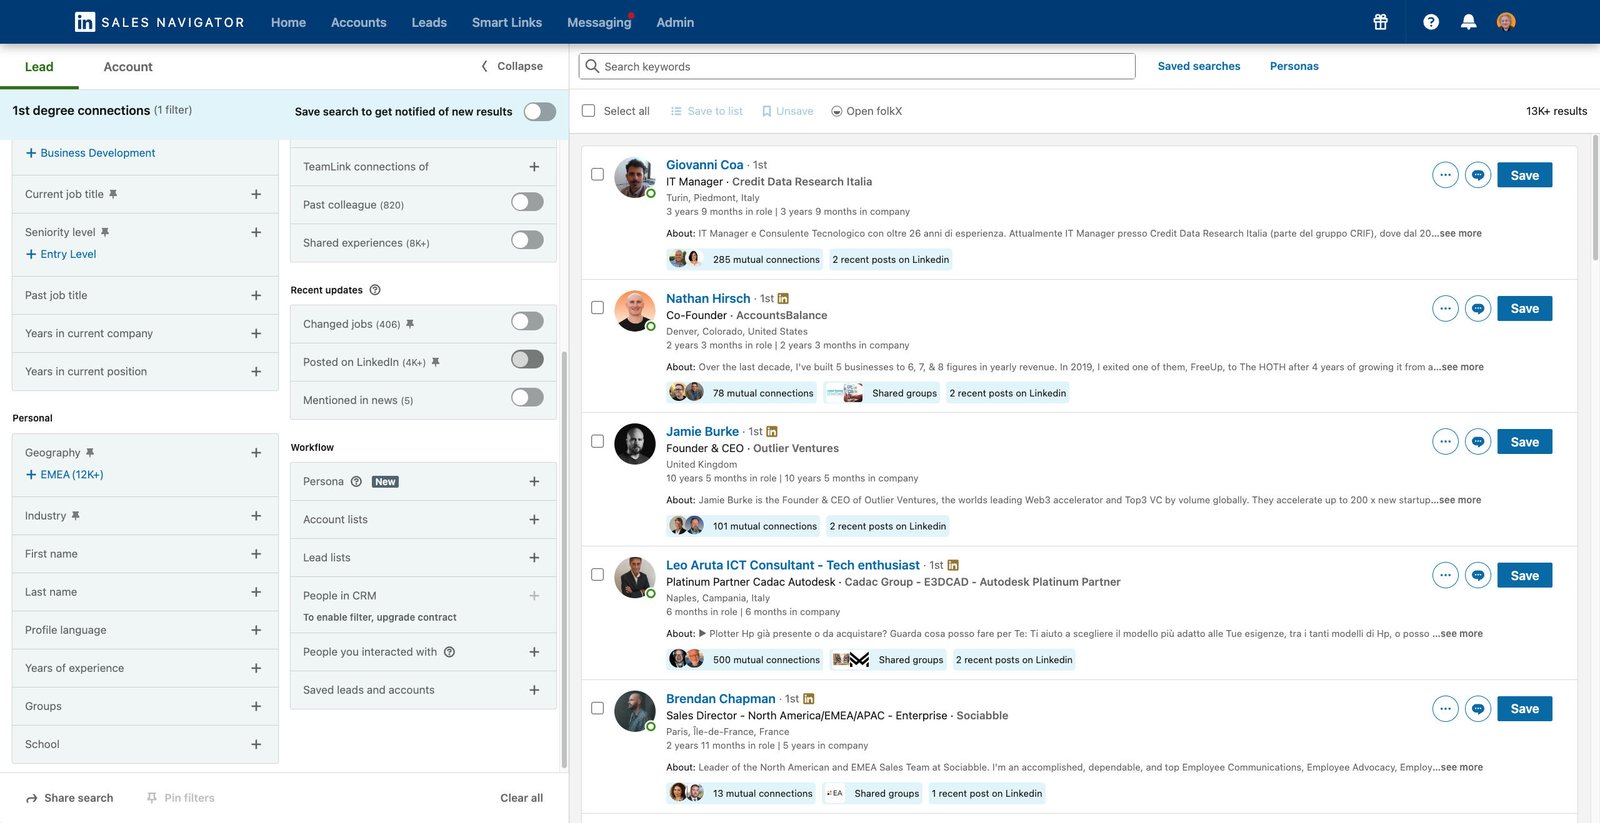
Task: Expand the Current job title filter
Action: pyautogui.click(x=256, y=194)
